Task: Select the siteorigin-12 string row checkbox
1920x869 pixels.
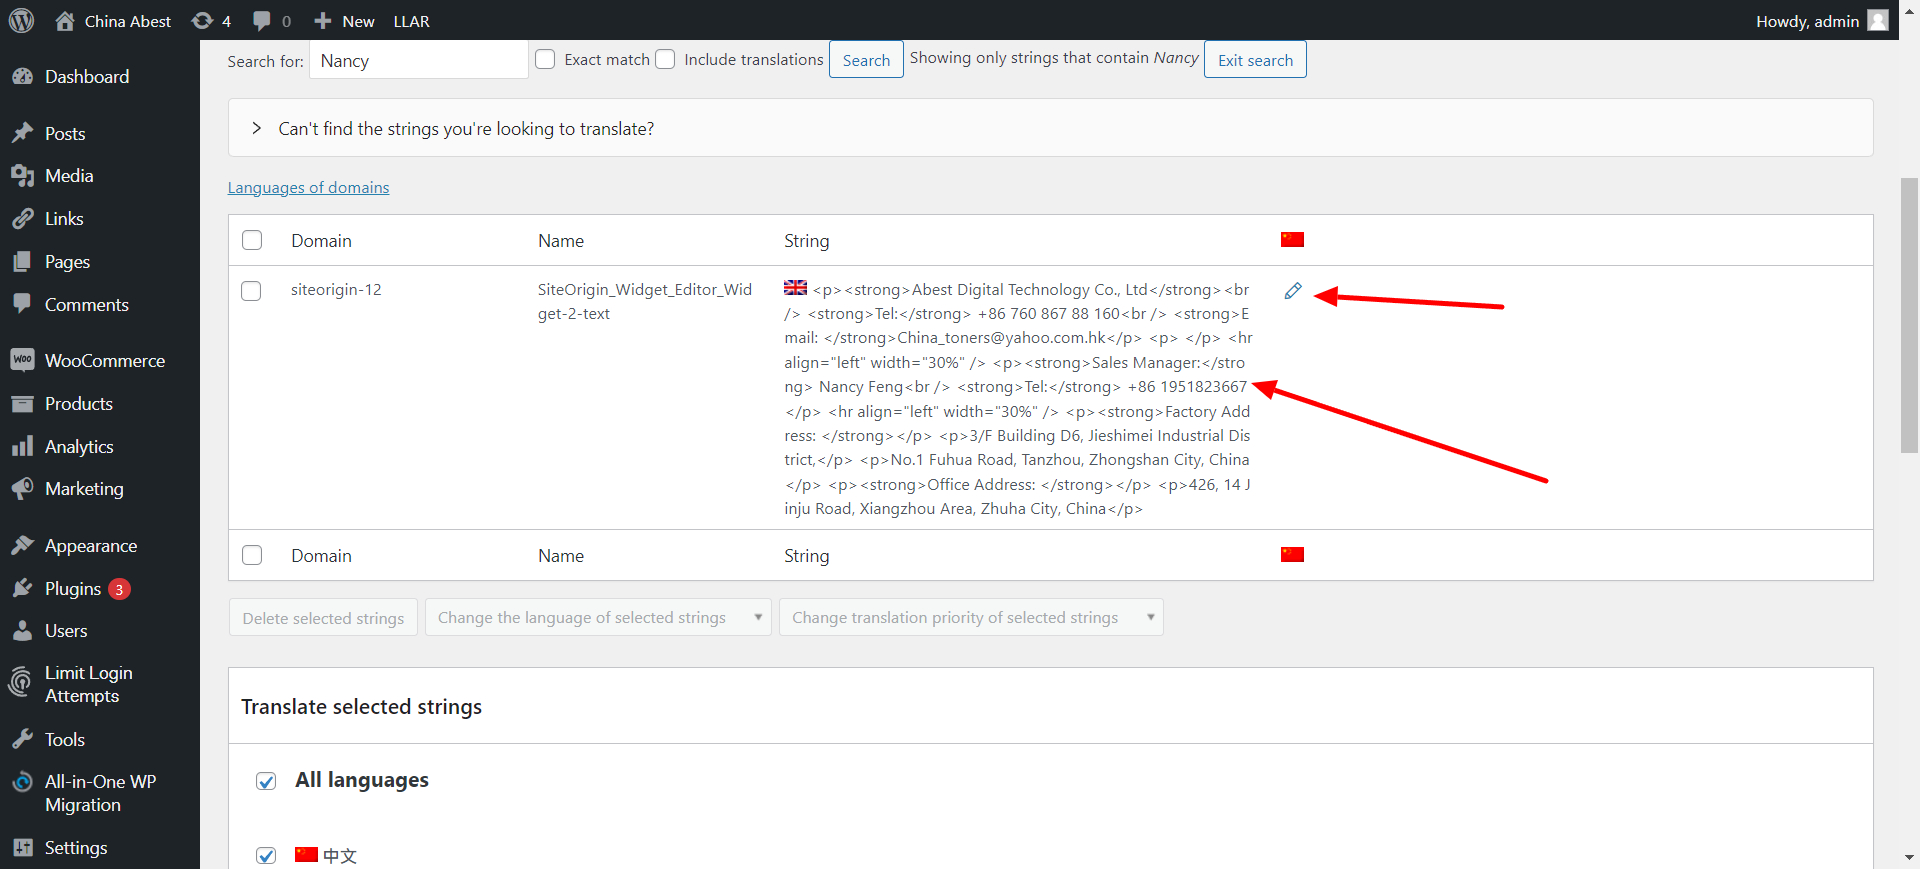Action: point(251,291)
